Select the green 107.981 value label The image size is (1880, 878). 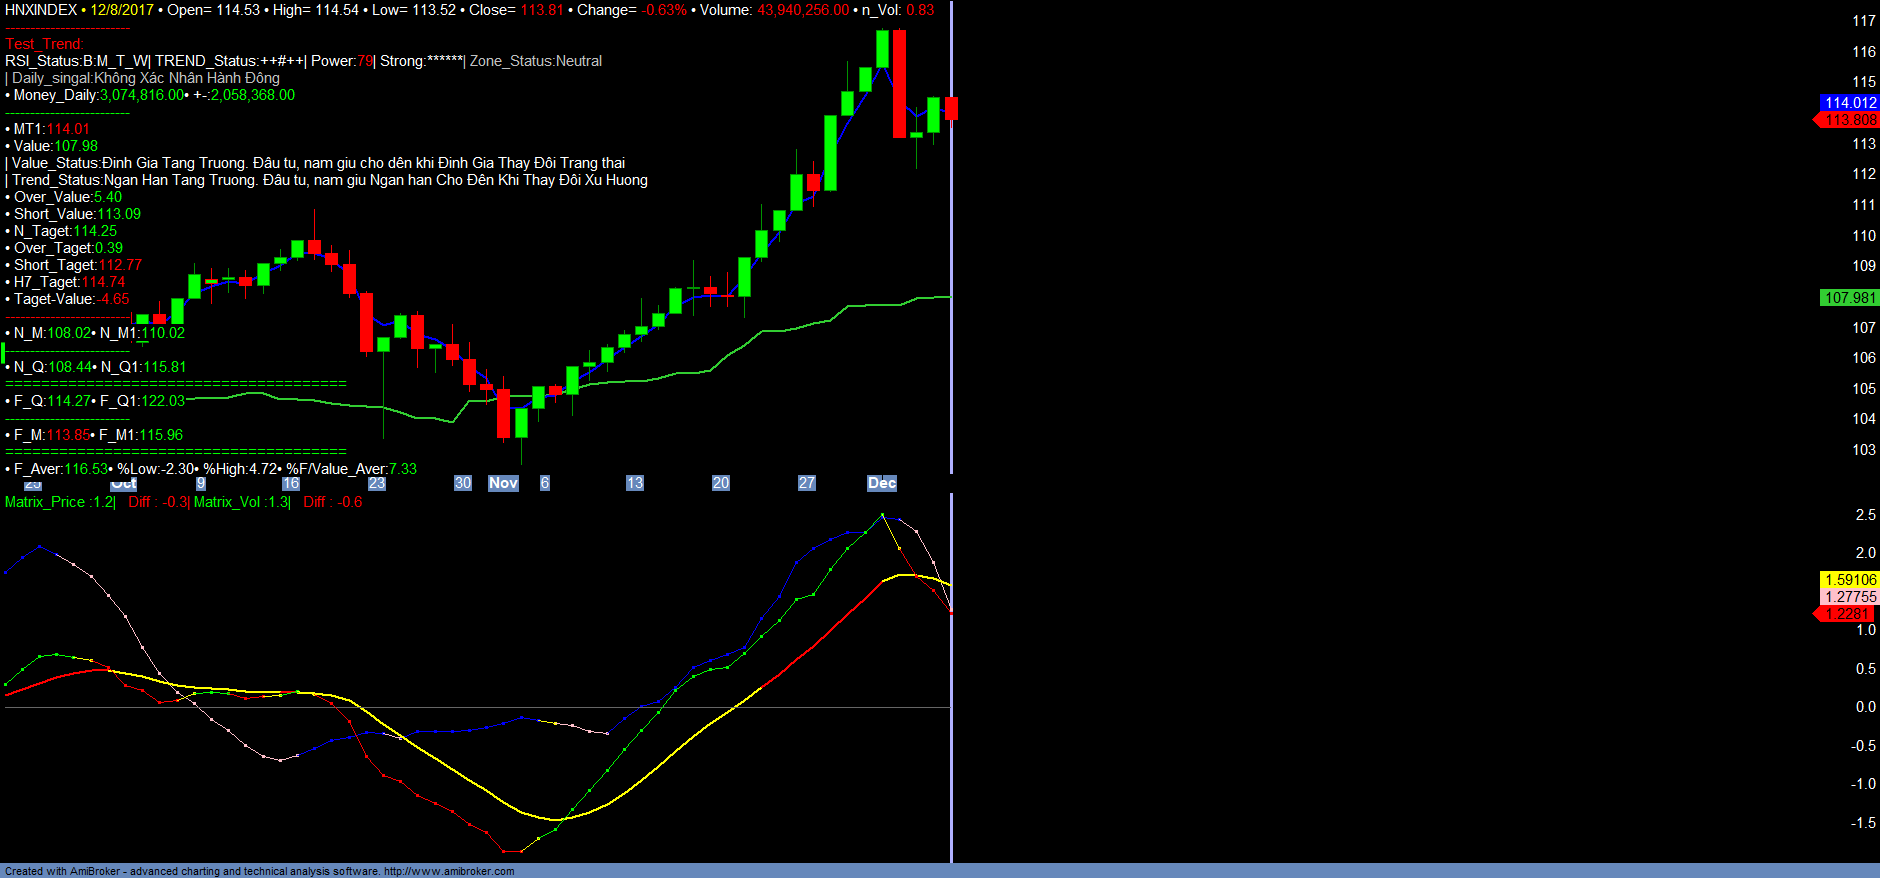point(1849,298)
